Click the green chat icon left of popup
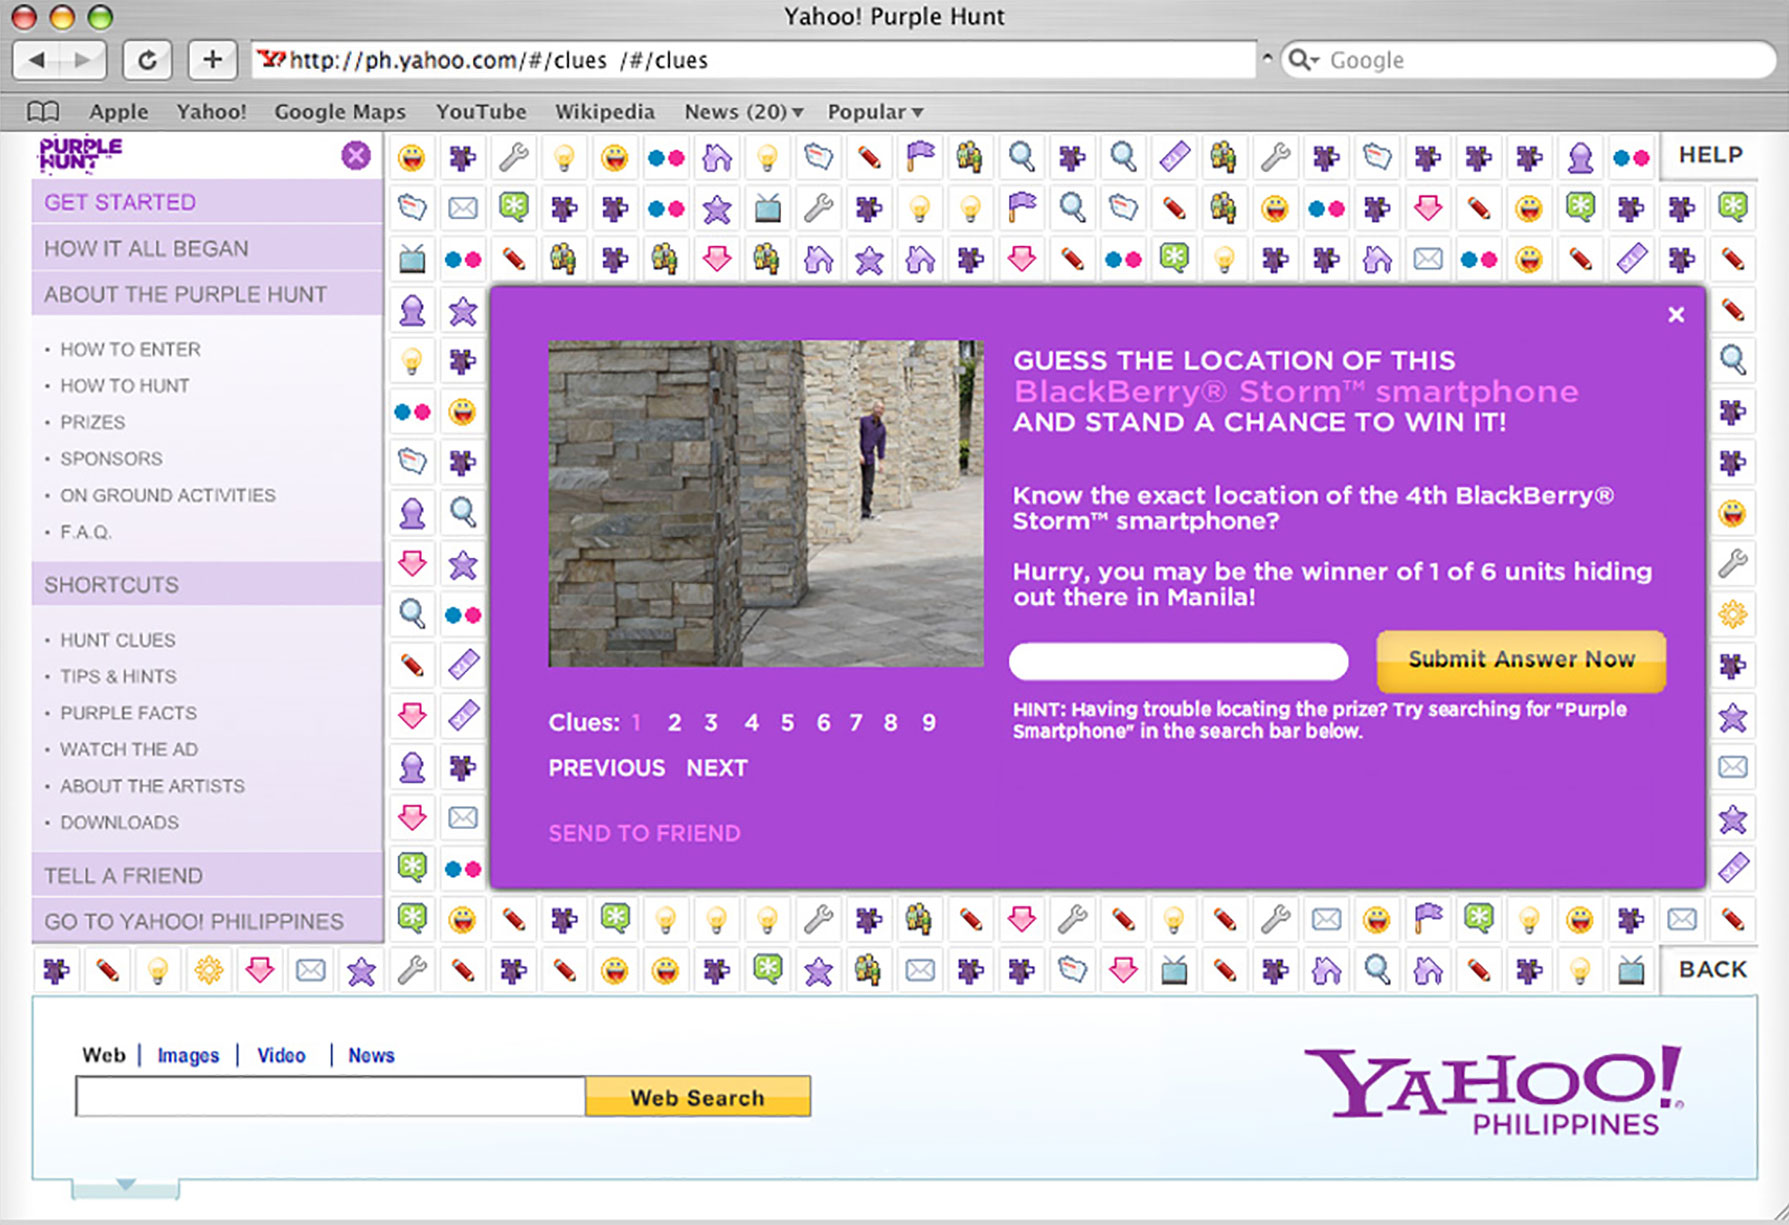Viewport: 1789px width, 1225px height. (411, 867)
